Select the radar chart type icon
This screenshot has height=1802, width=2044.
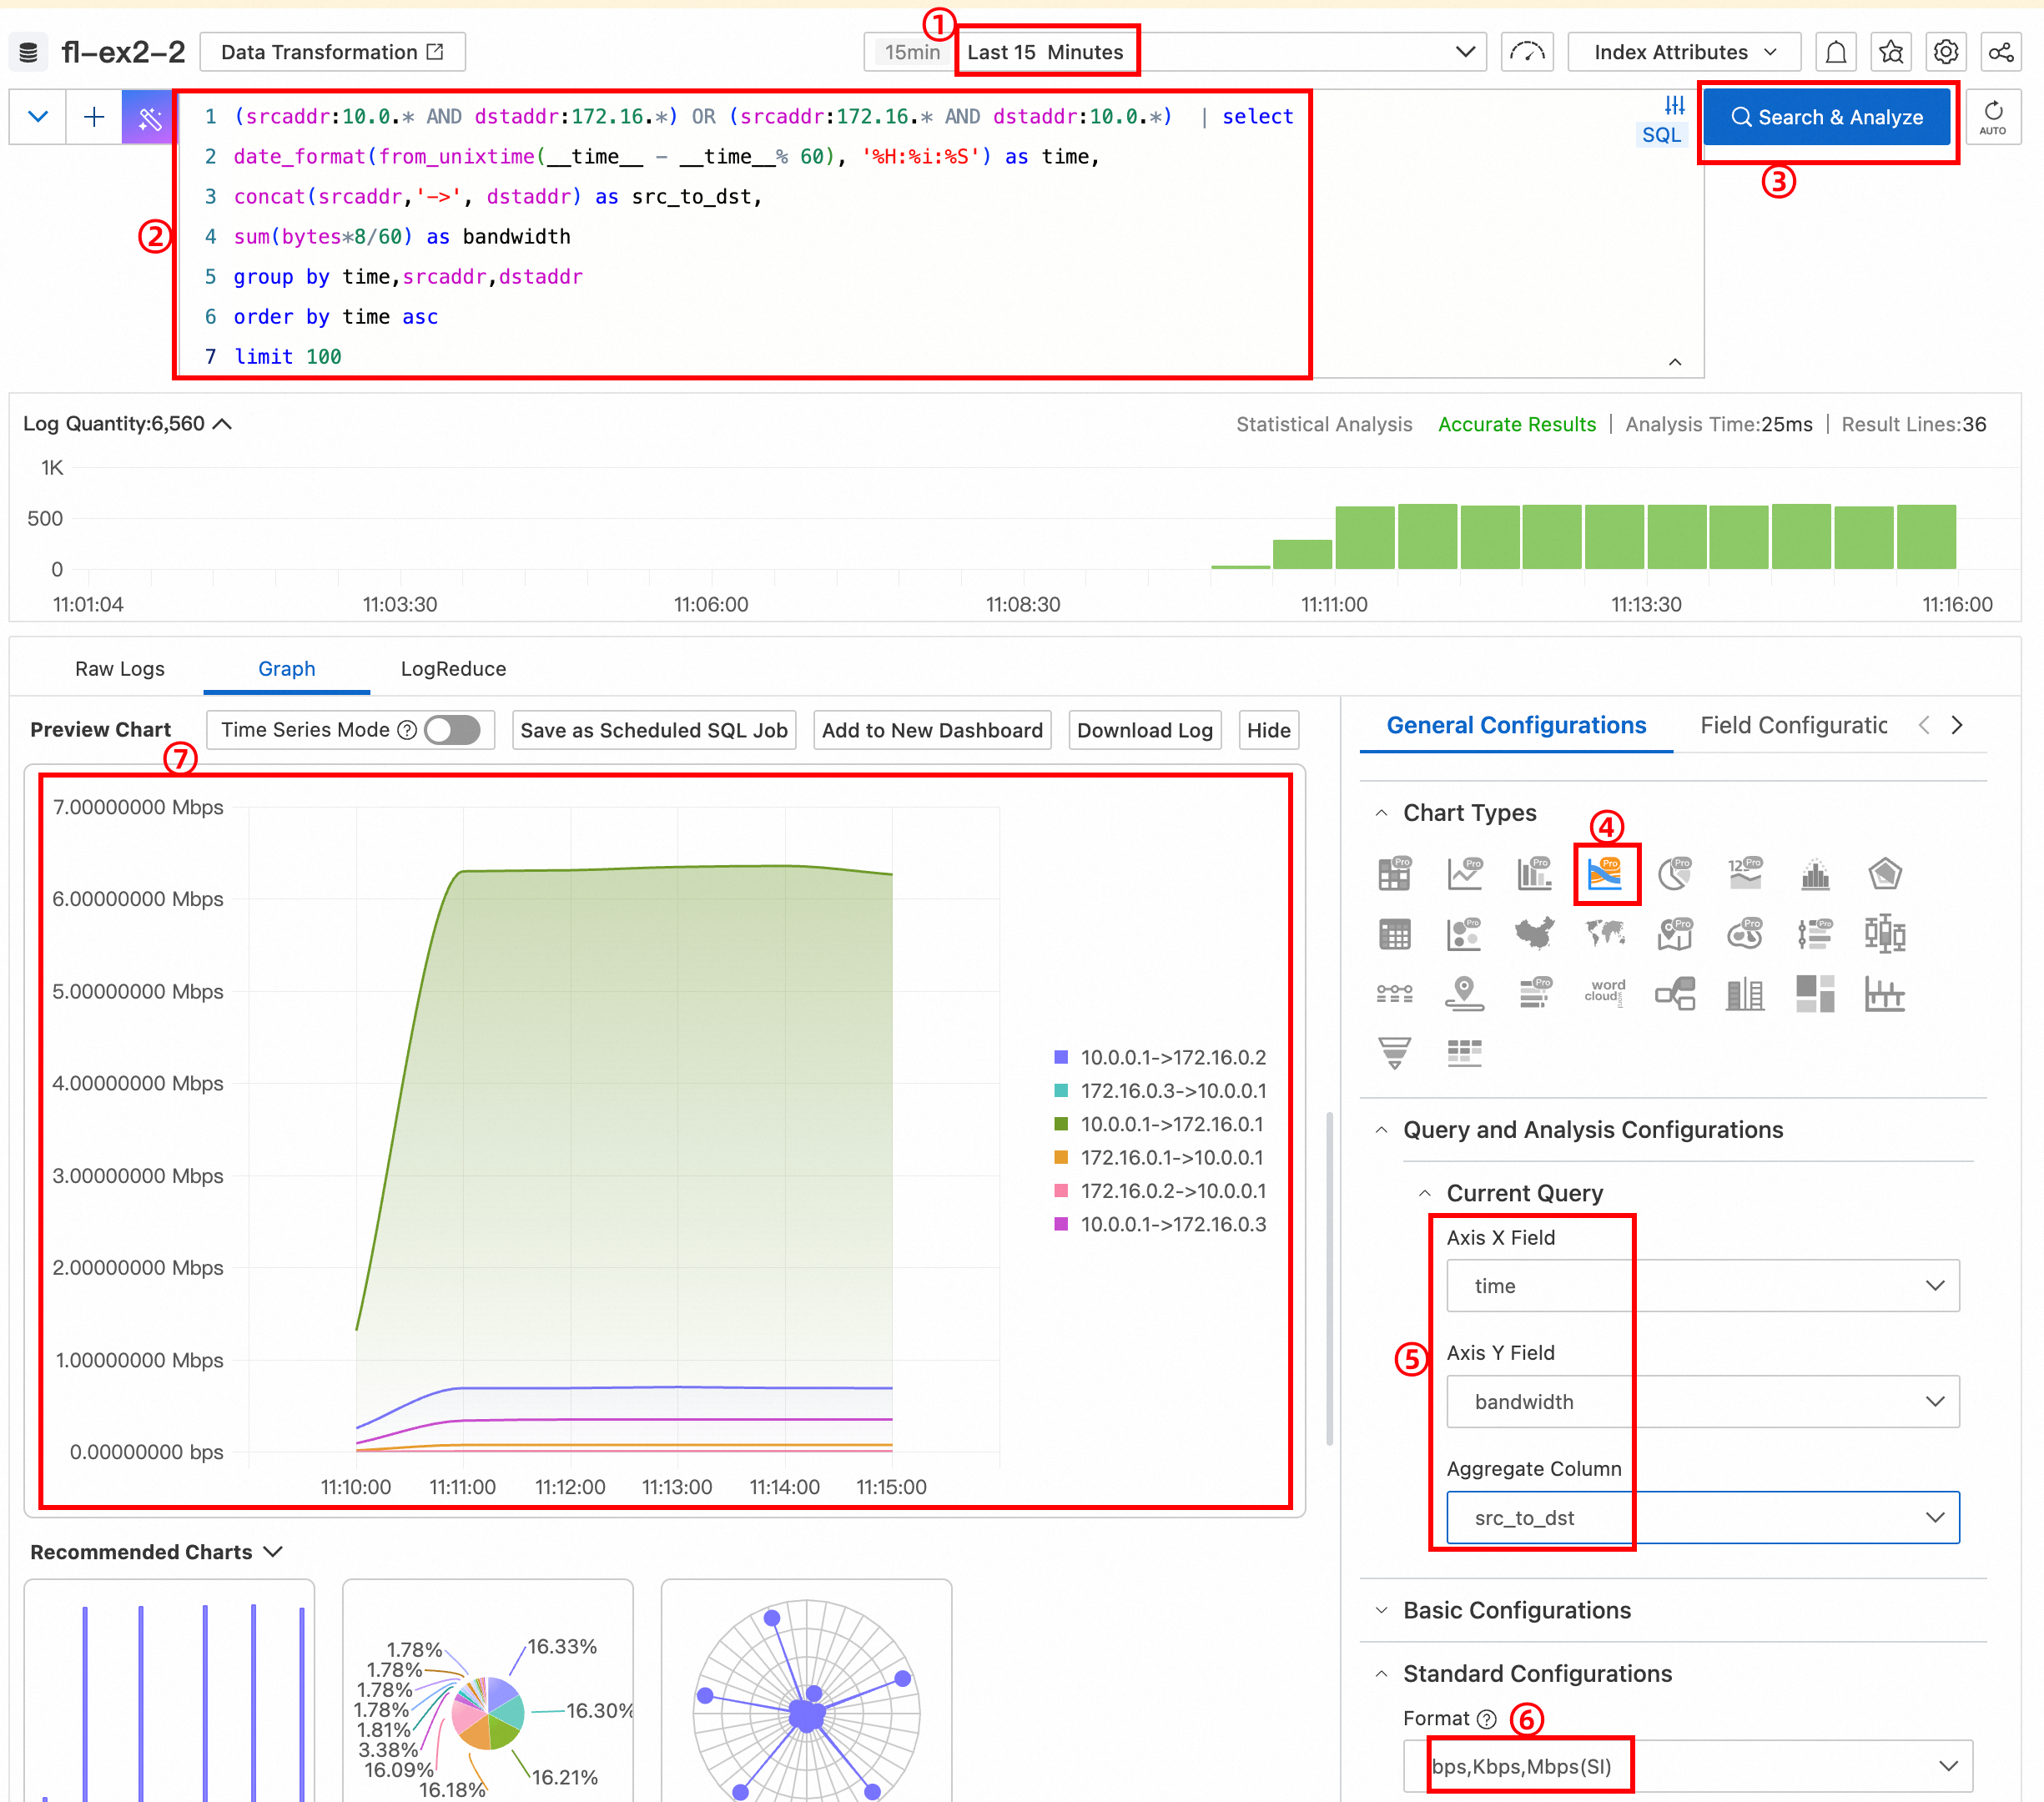1884,875
